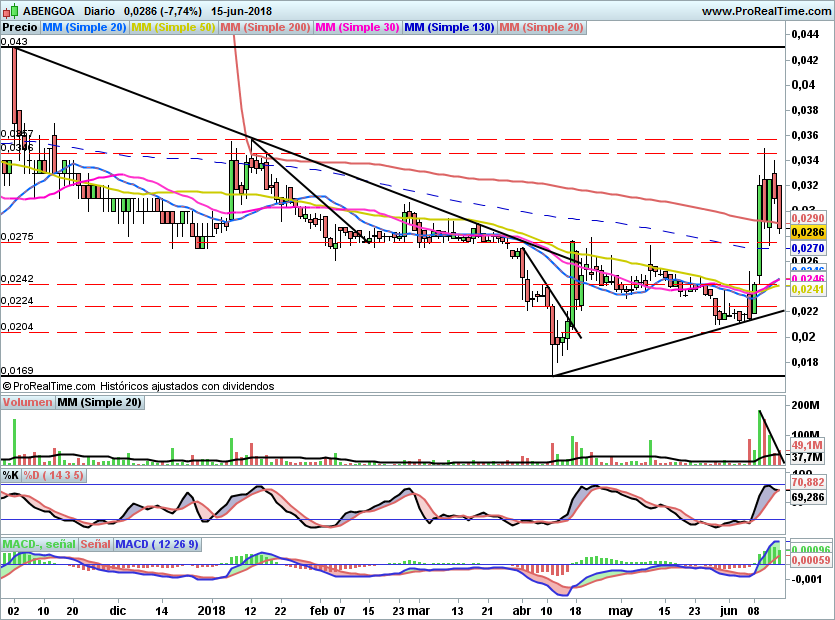This screenshot has width=835, height=620.
Task: Click the 0,0224 level label
Action: coord(17,301)
